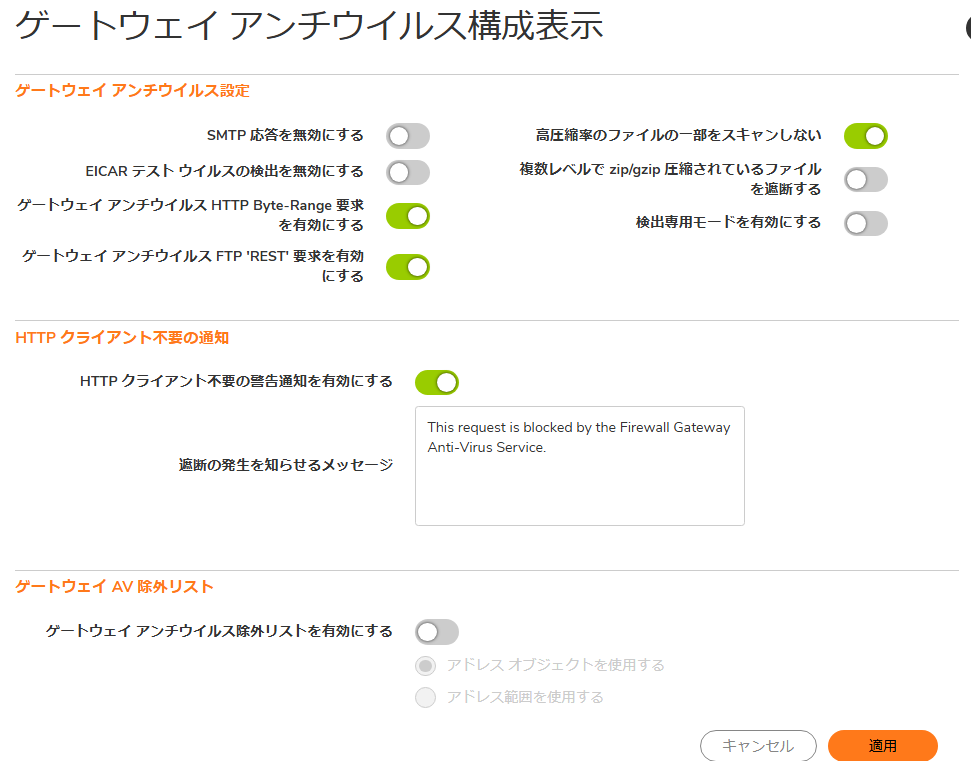Disable 高圧縮率のファイルの一部をスキャンしない toggle
This screenshot has width=971, height=778.
(866, 136)
